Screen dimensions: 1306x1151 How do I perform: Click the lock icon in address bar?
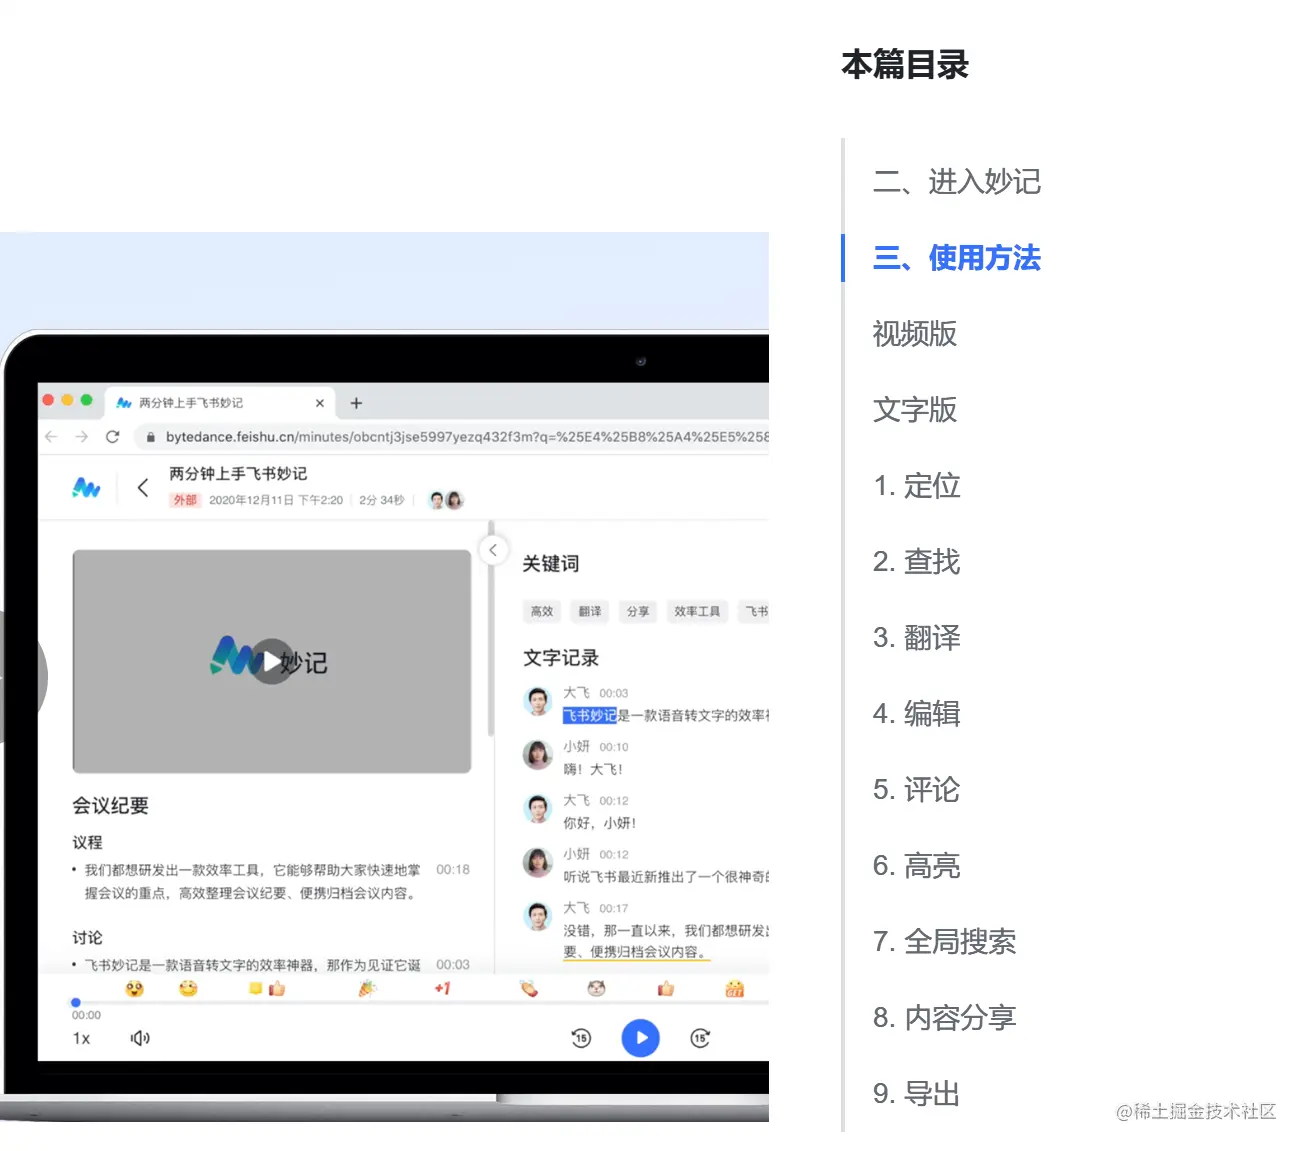coord(150,437)
